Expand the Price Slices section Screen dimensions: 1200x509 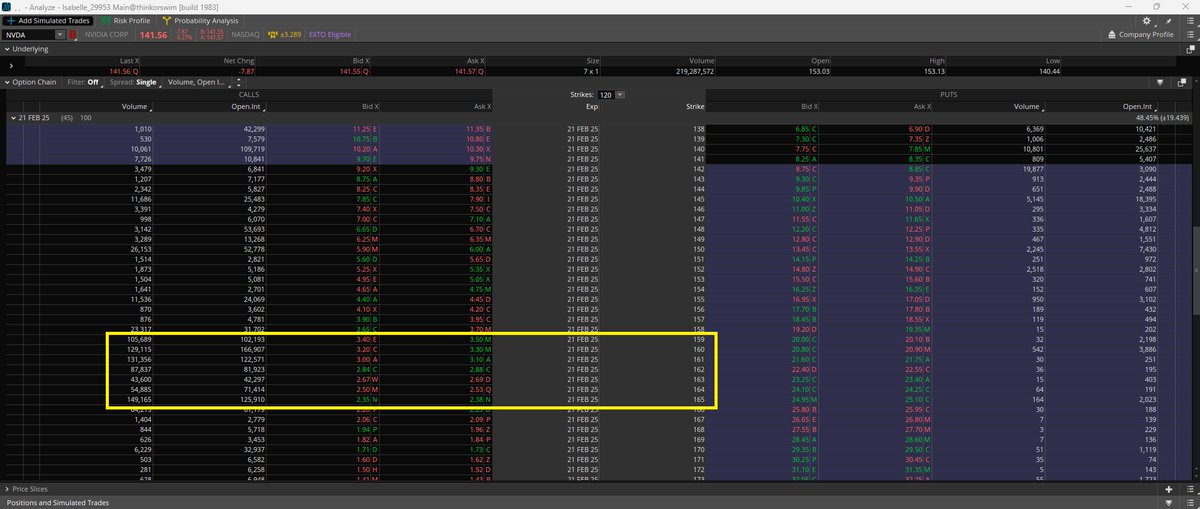coord(6,489)
